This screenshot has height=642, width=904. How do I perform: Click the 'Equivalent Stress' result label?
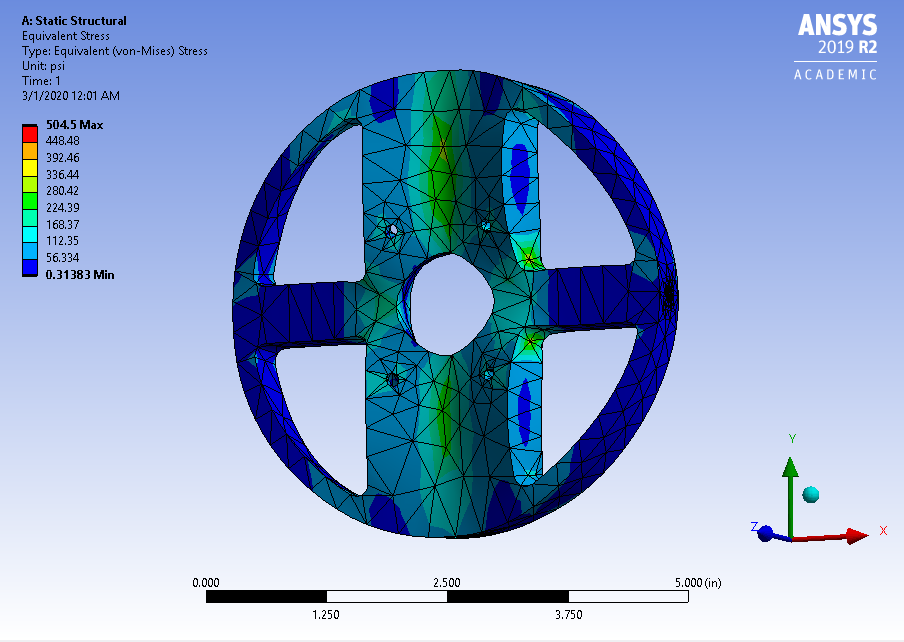click(66, 36)
